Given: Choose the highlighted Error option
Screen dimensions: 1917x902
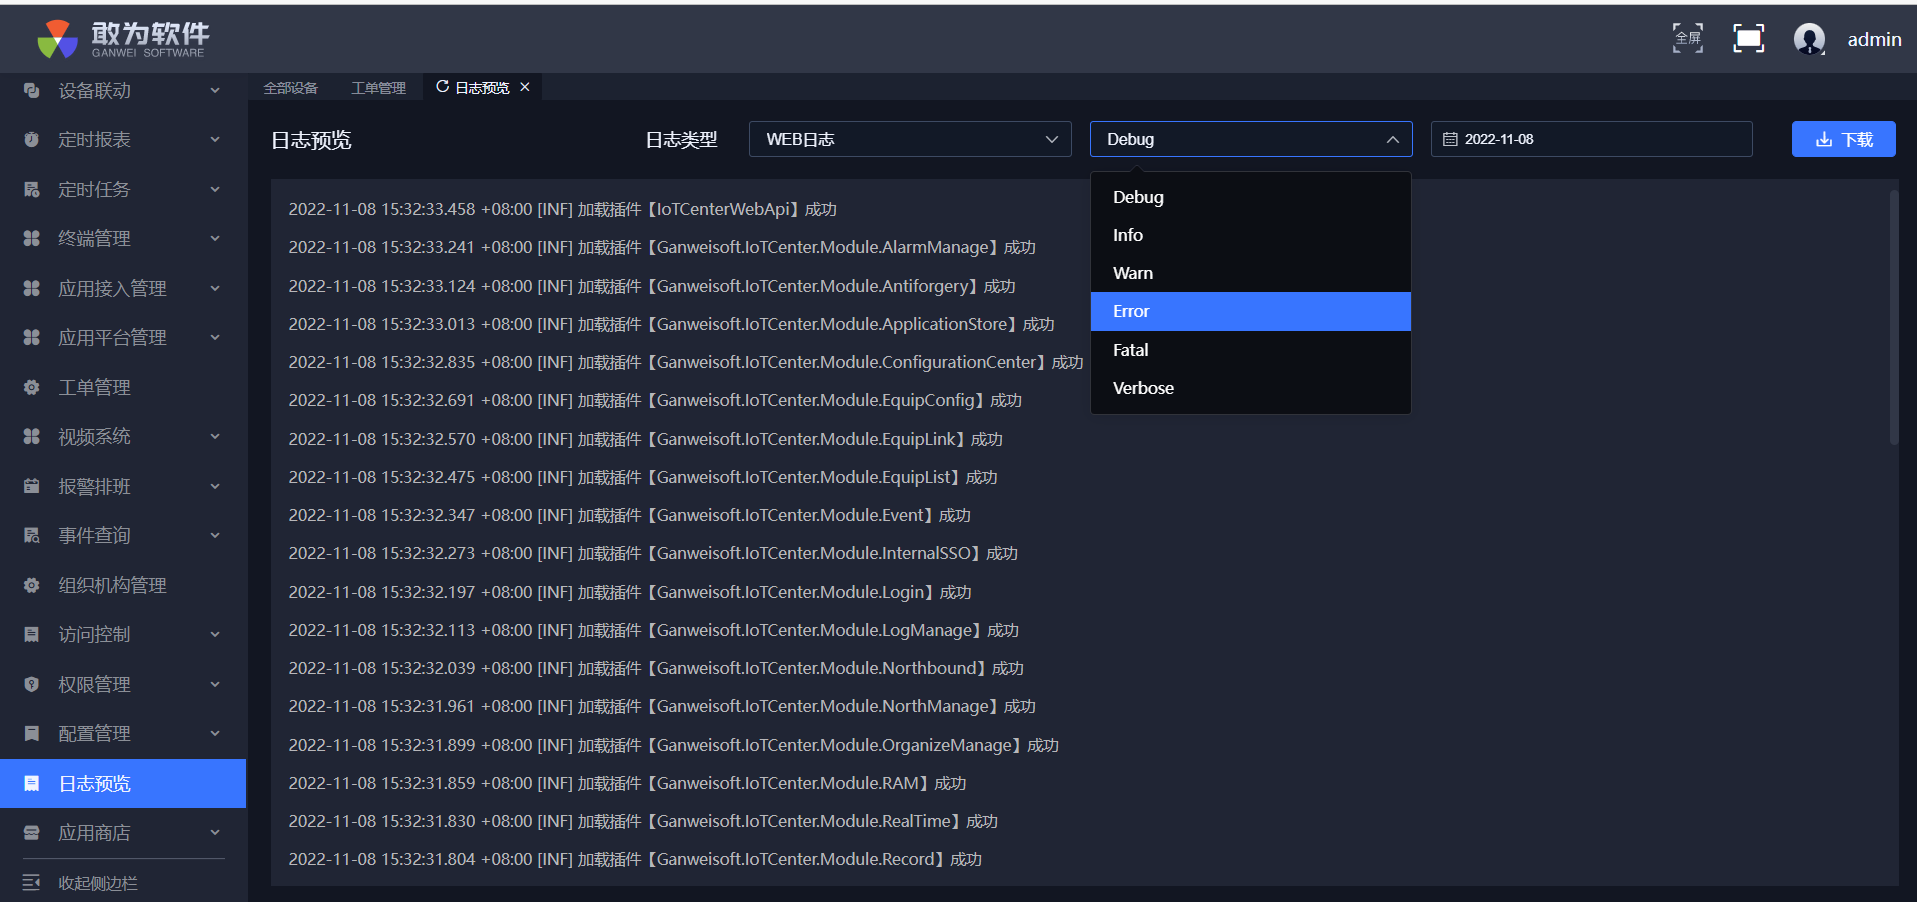Looking at the screenshot, I should pyautogui.click(x=1251, y=311).
